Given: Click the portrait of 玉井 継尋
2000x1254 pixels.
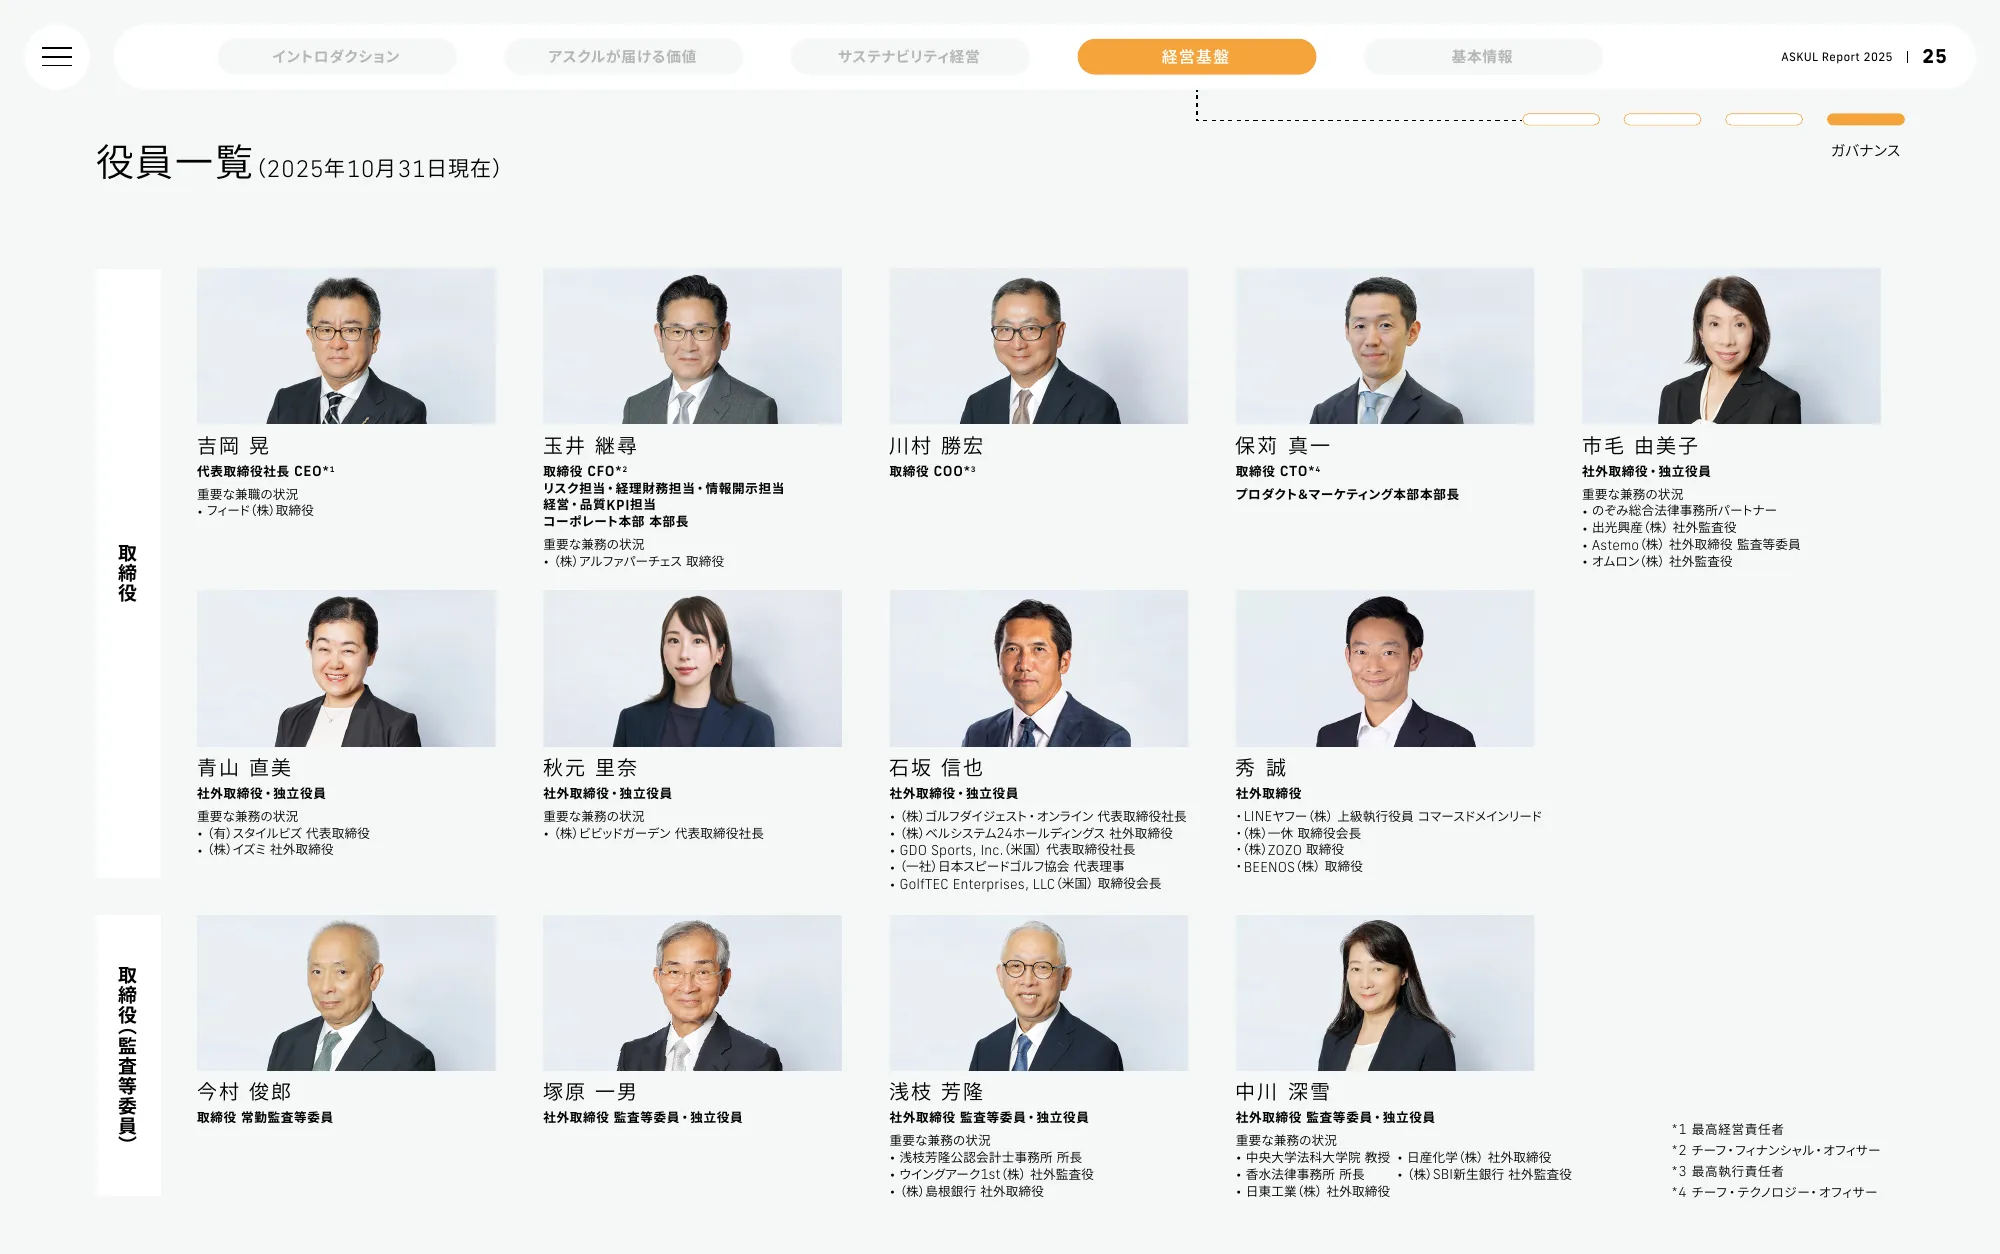Looking at the screenshot, I should [692, 346].
